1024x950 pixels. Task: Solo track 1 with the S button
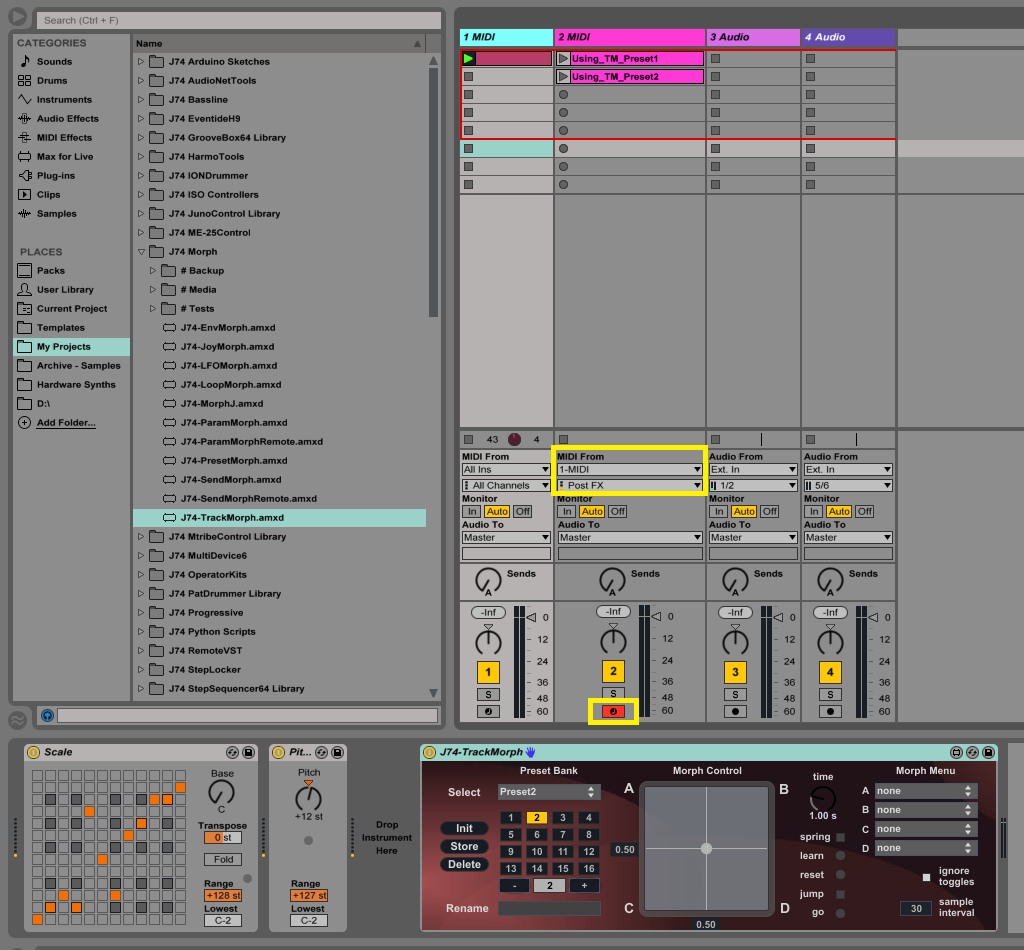487,694
